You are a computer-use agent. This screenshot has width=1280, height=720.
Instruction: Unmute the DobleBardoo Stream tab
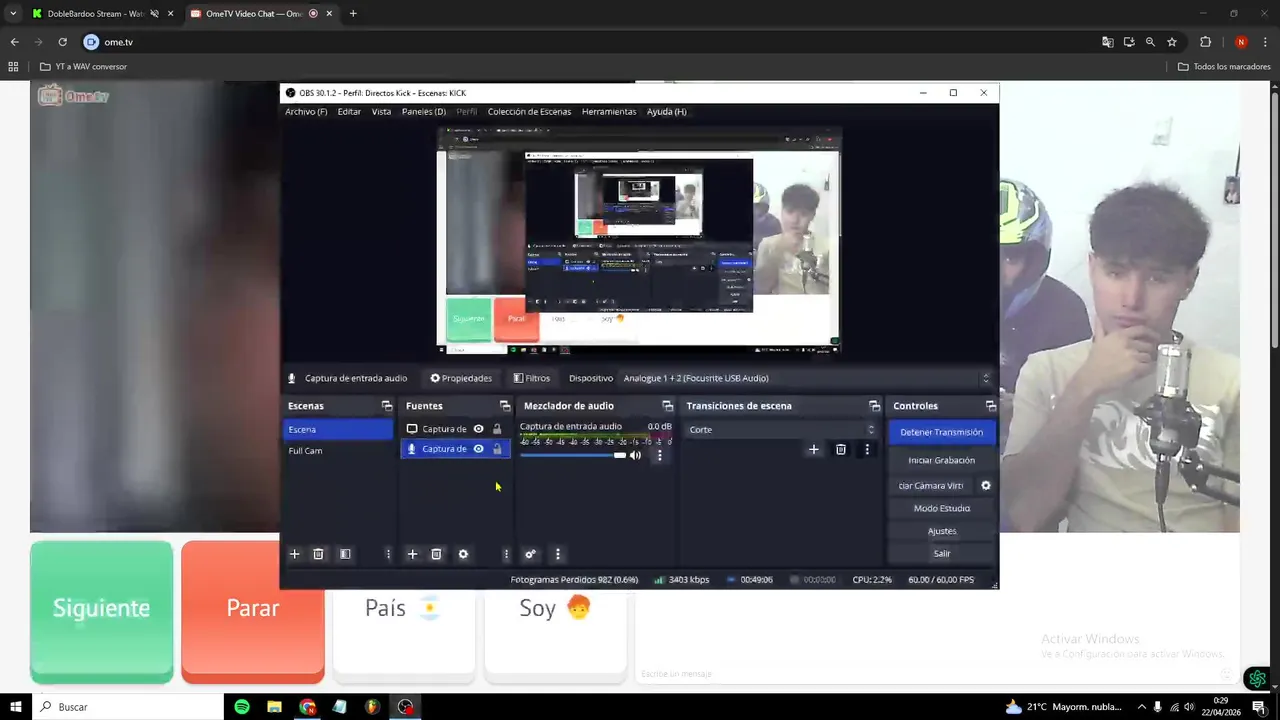point(154,14)
